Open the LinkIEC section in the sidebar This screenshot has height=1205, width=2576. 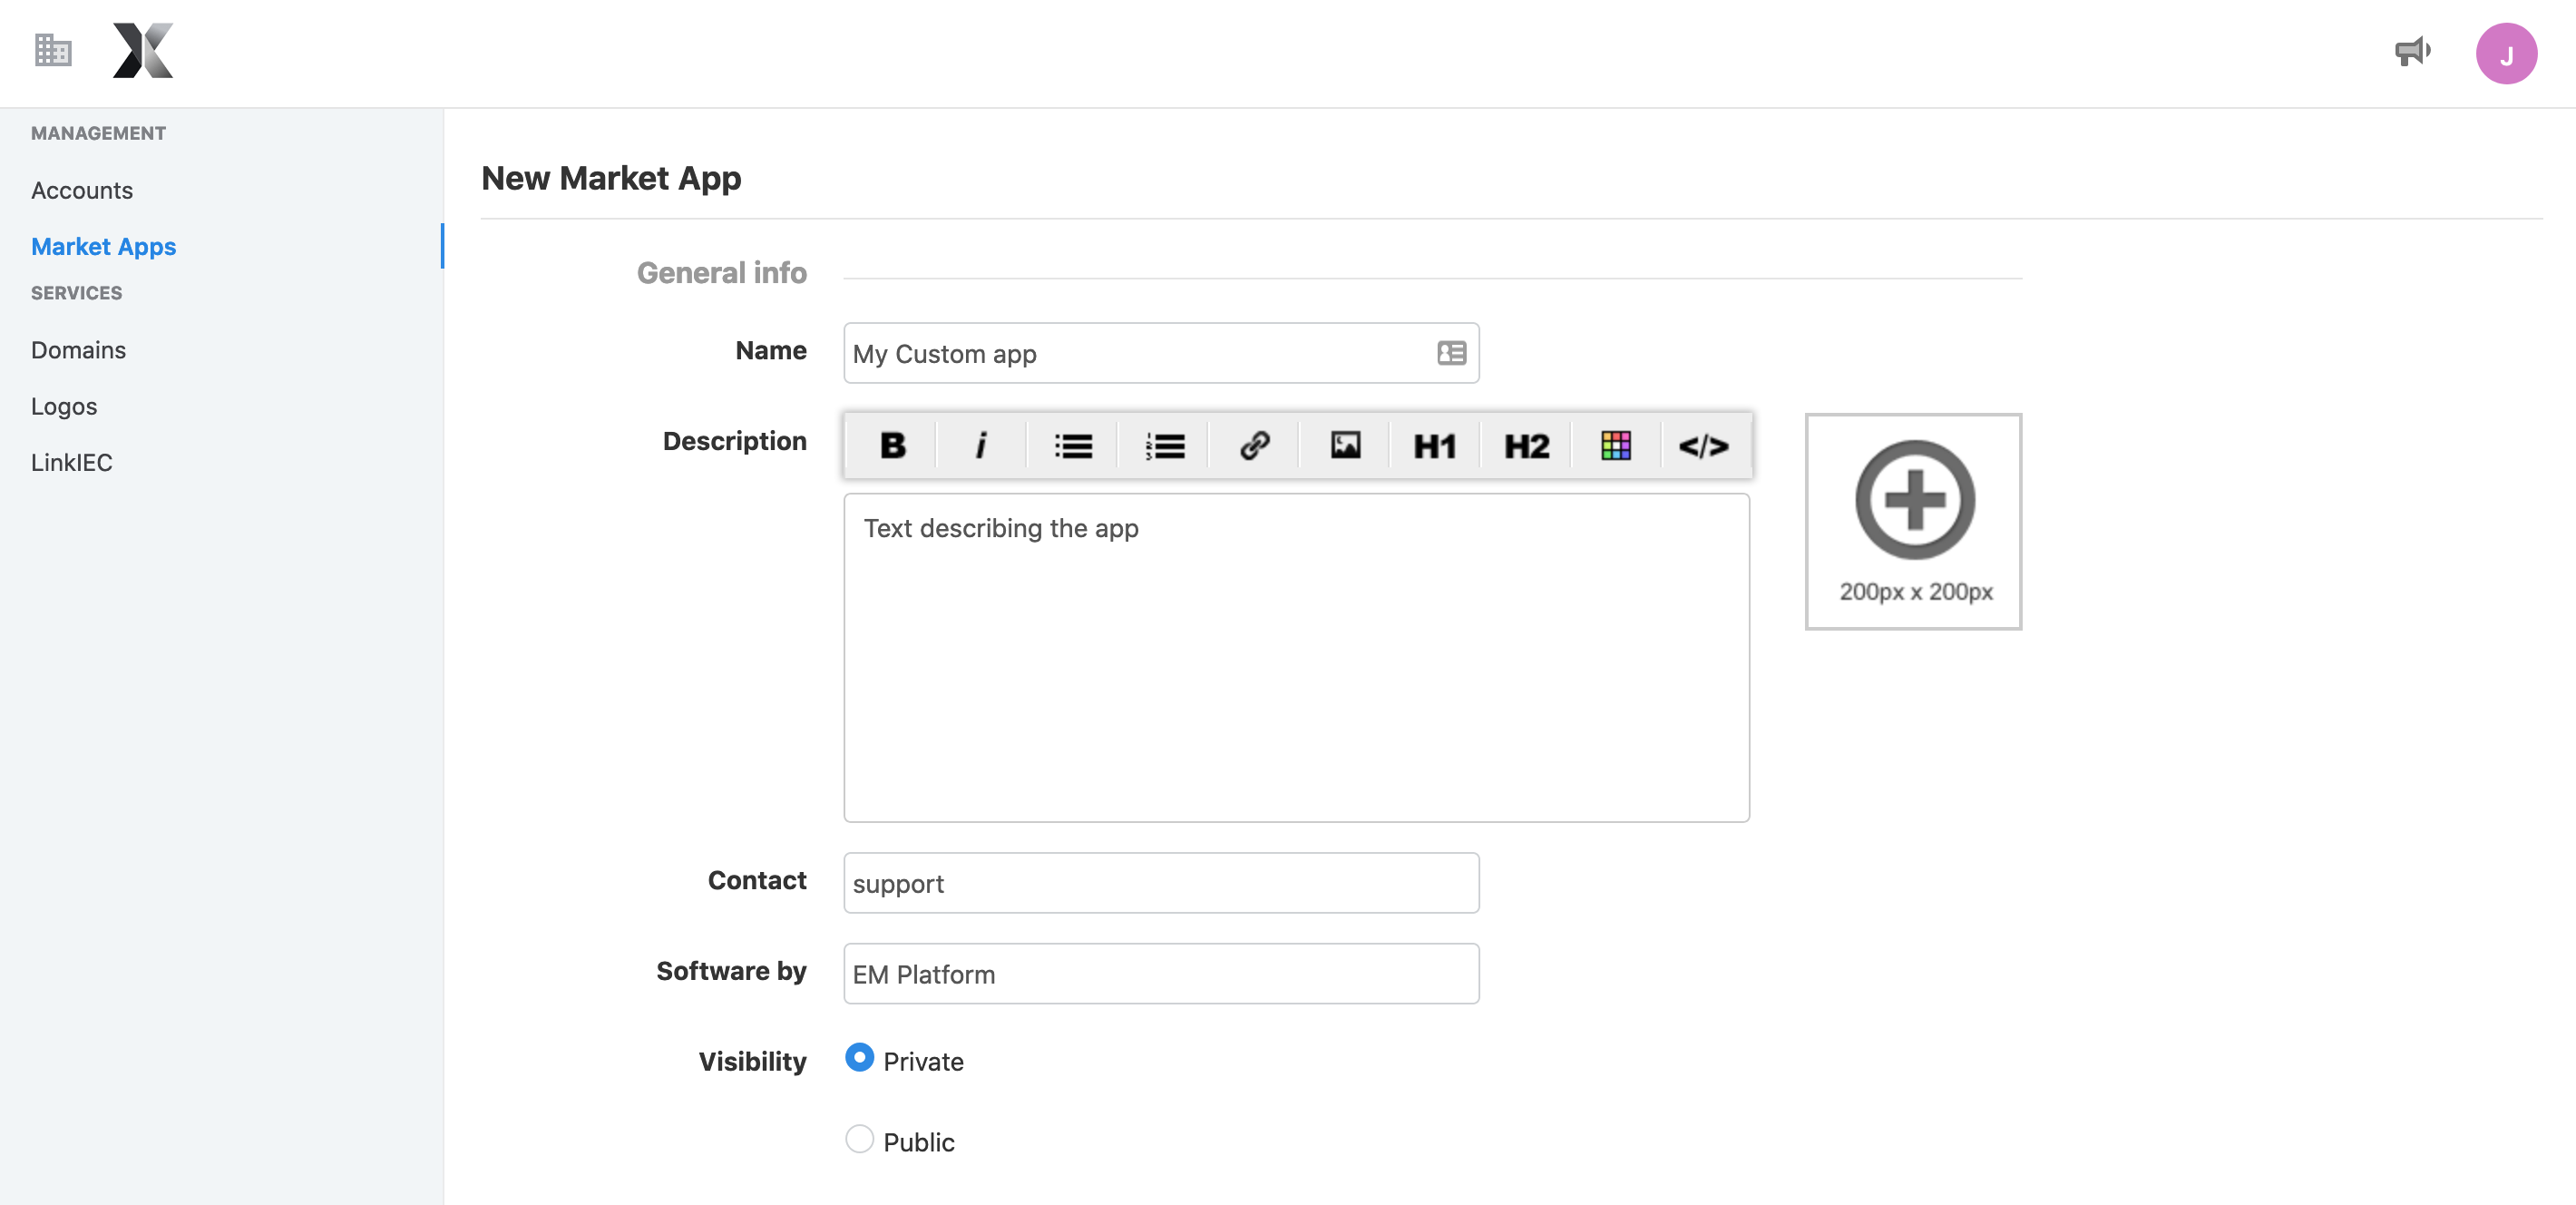click(71, 462)
